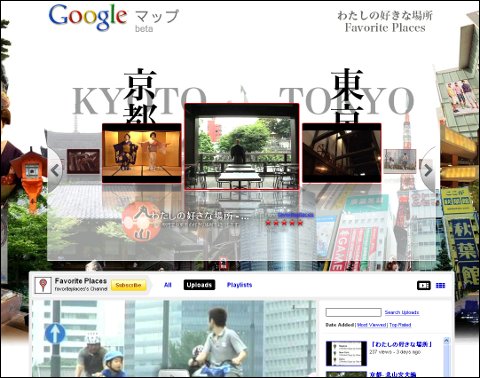Viewport: 480px width, 378px height.
Task: Click the right carousel arrow
Action: pyautogui.click(x=428, y=170)
